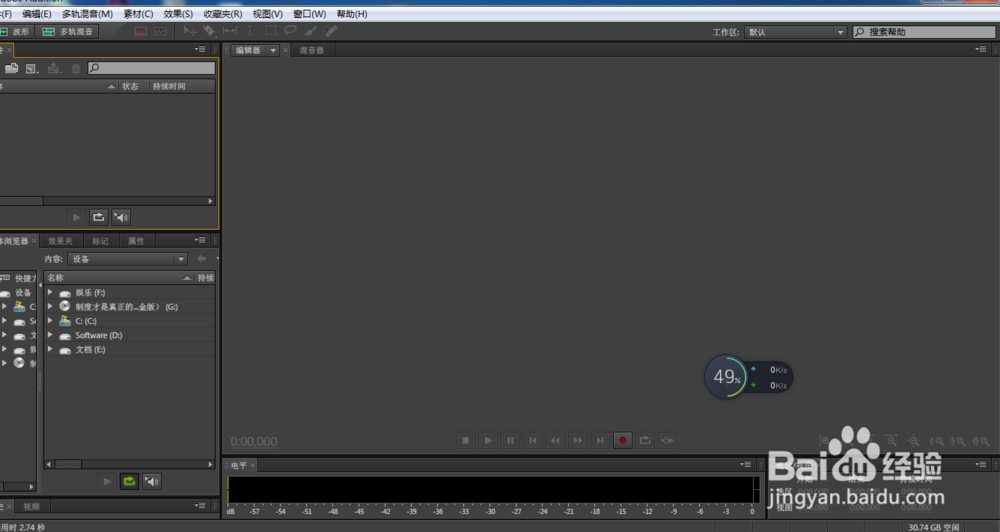The height and width of the screenshot is (532, 1000).
Task: Select the Razor cut tool
Action: pos(209,31)
